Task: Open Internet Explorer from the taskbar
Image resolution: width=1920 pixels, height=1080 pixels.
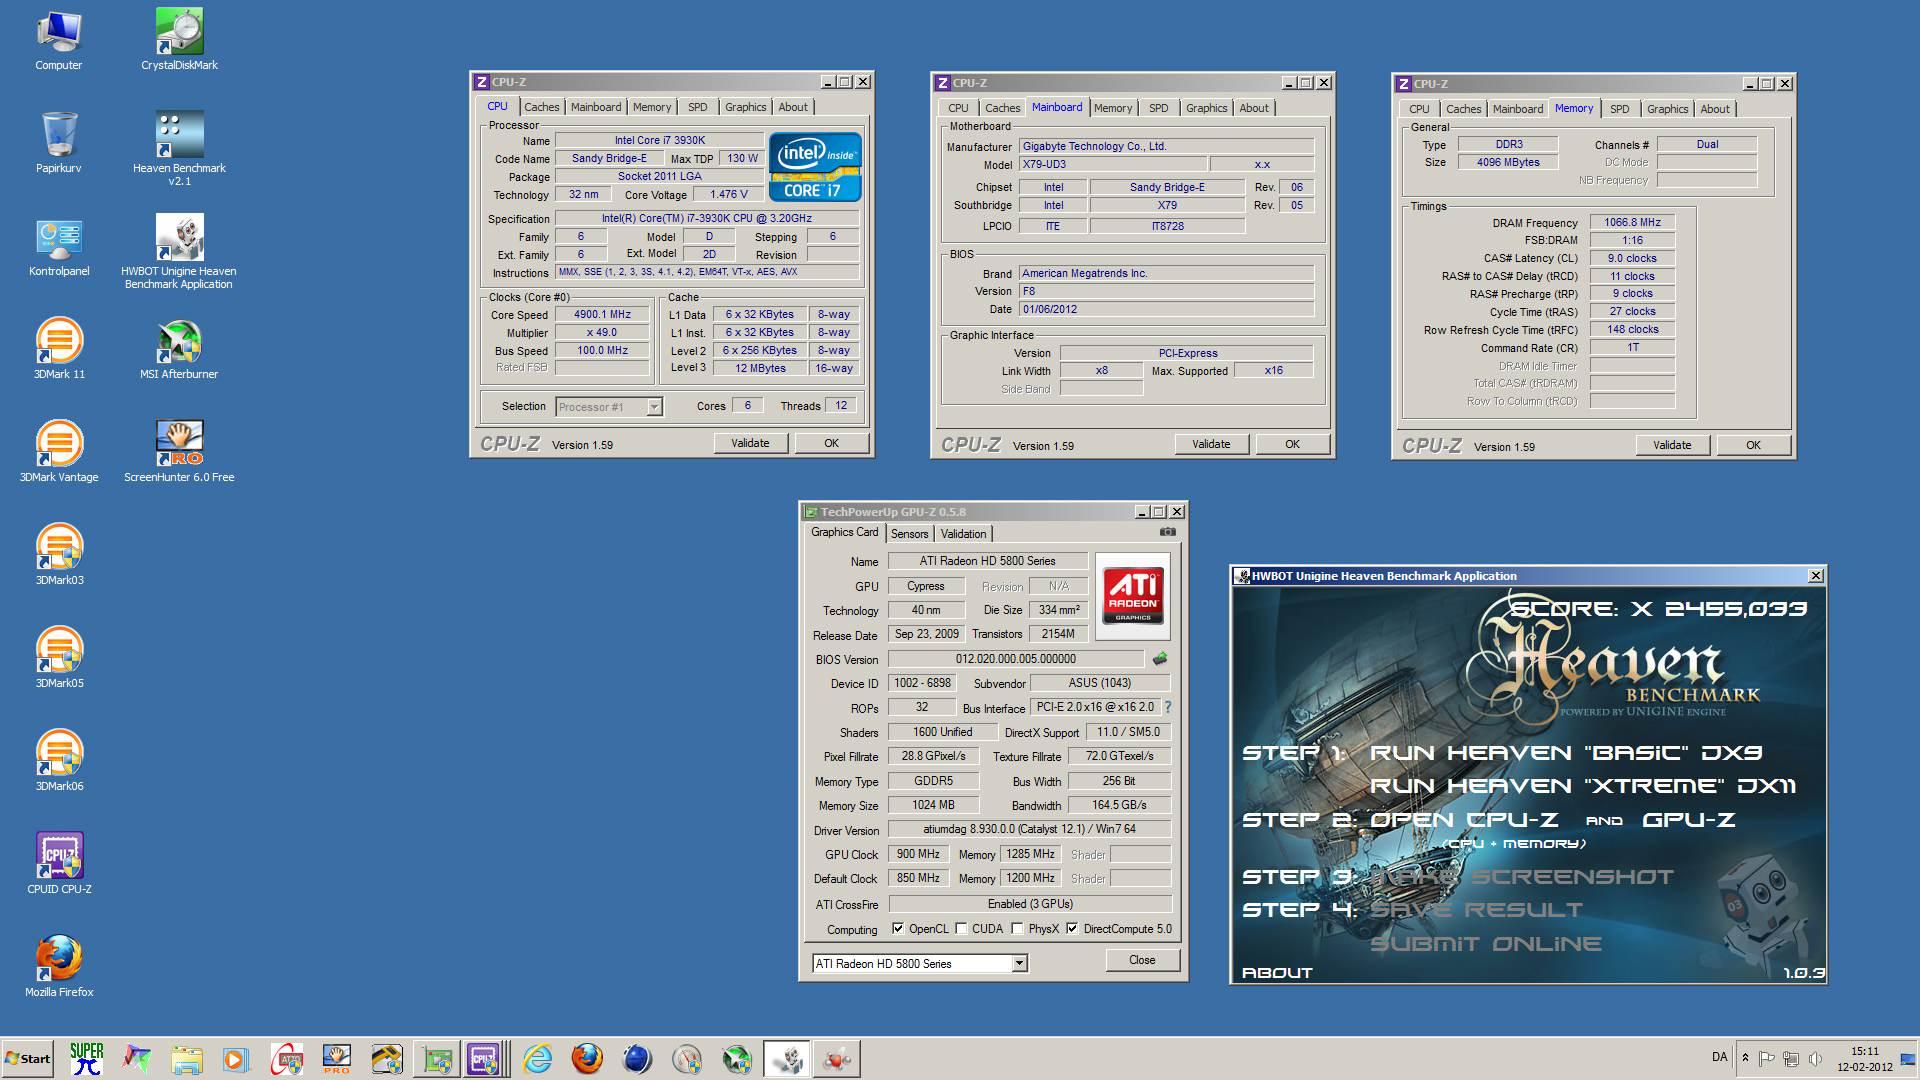Action: pyautogui.click(x=537, y=1058)
